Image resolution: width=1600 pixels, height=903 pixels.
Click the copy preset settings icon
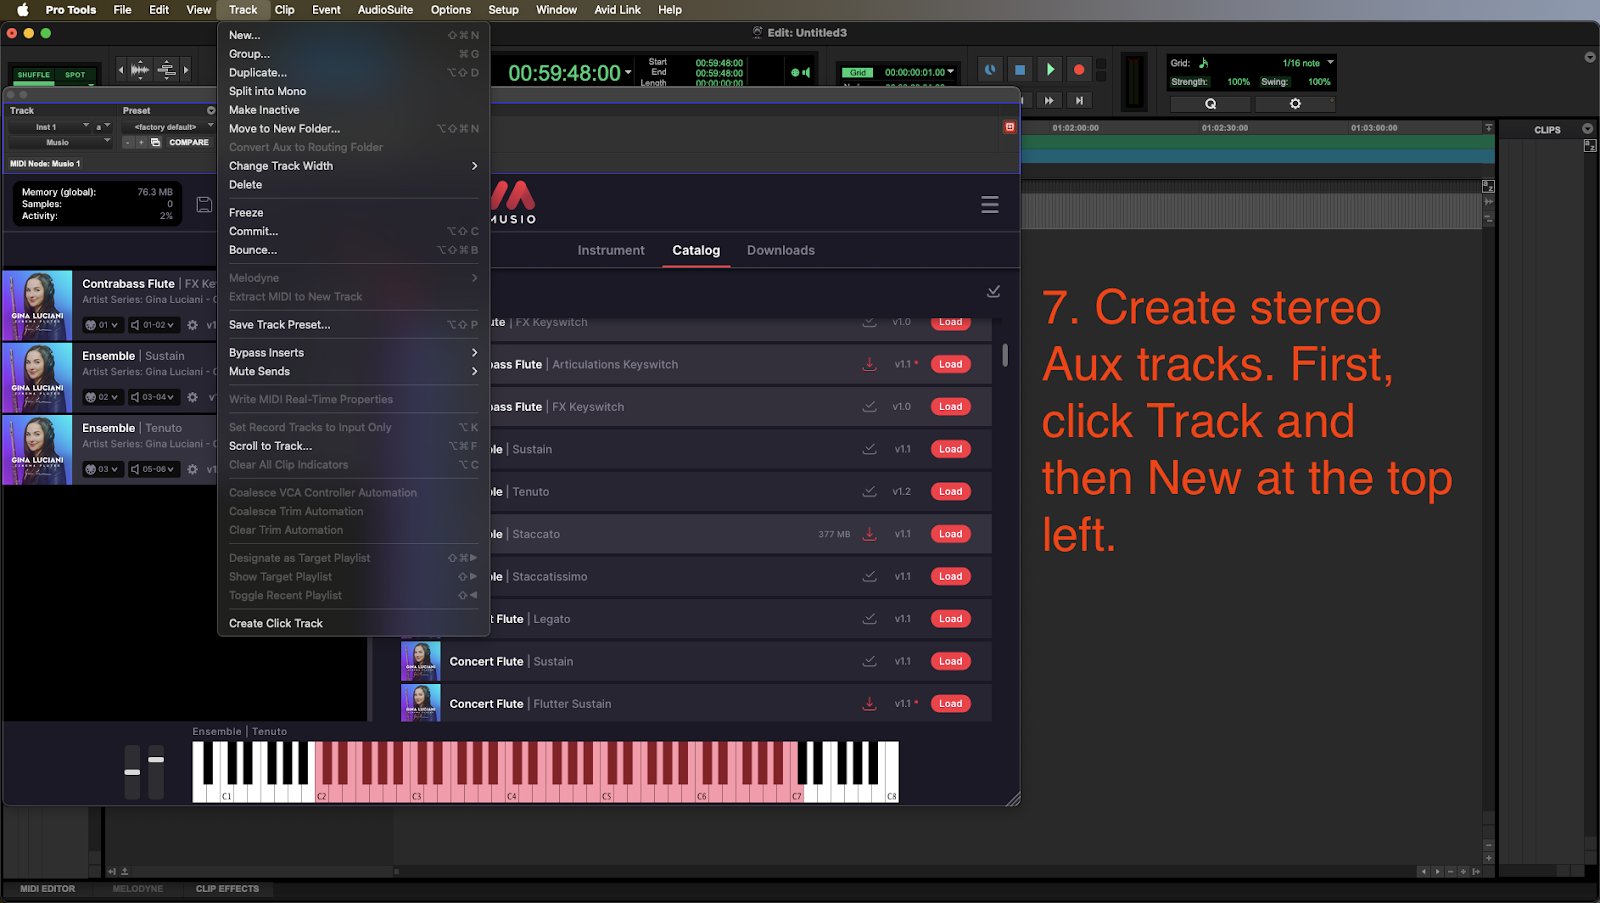155,142
